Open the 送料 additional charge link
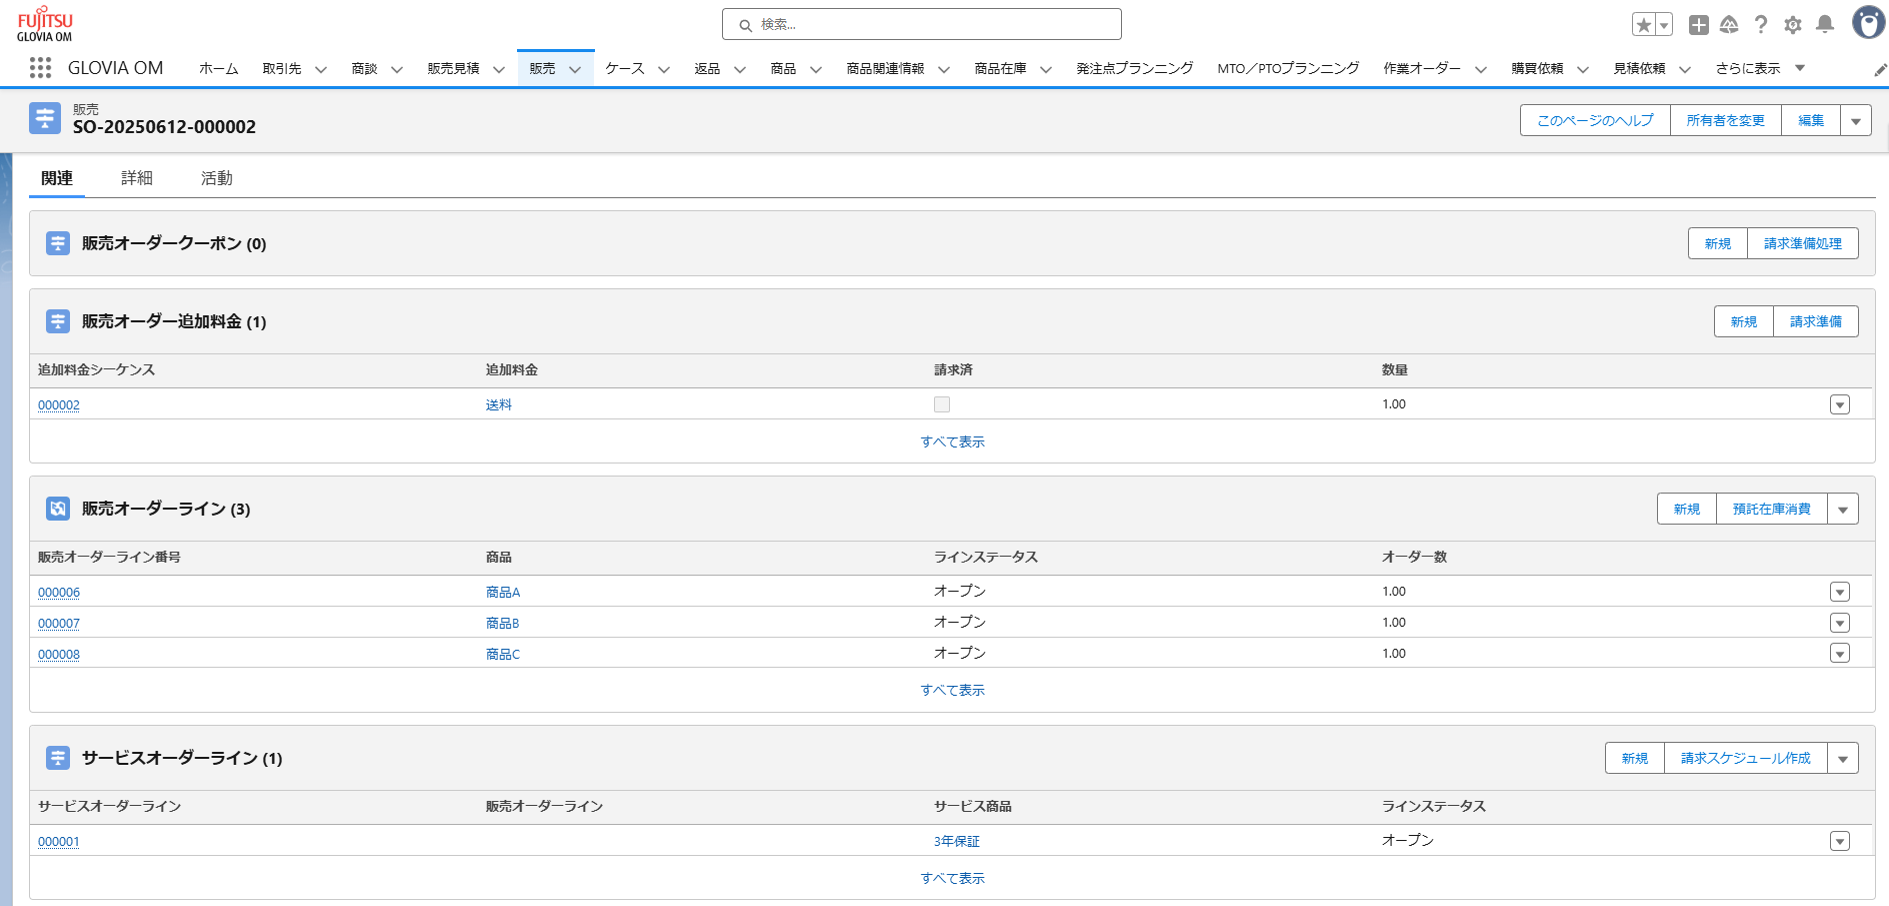 [x=499, y=405]
